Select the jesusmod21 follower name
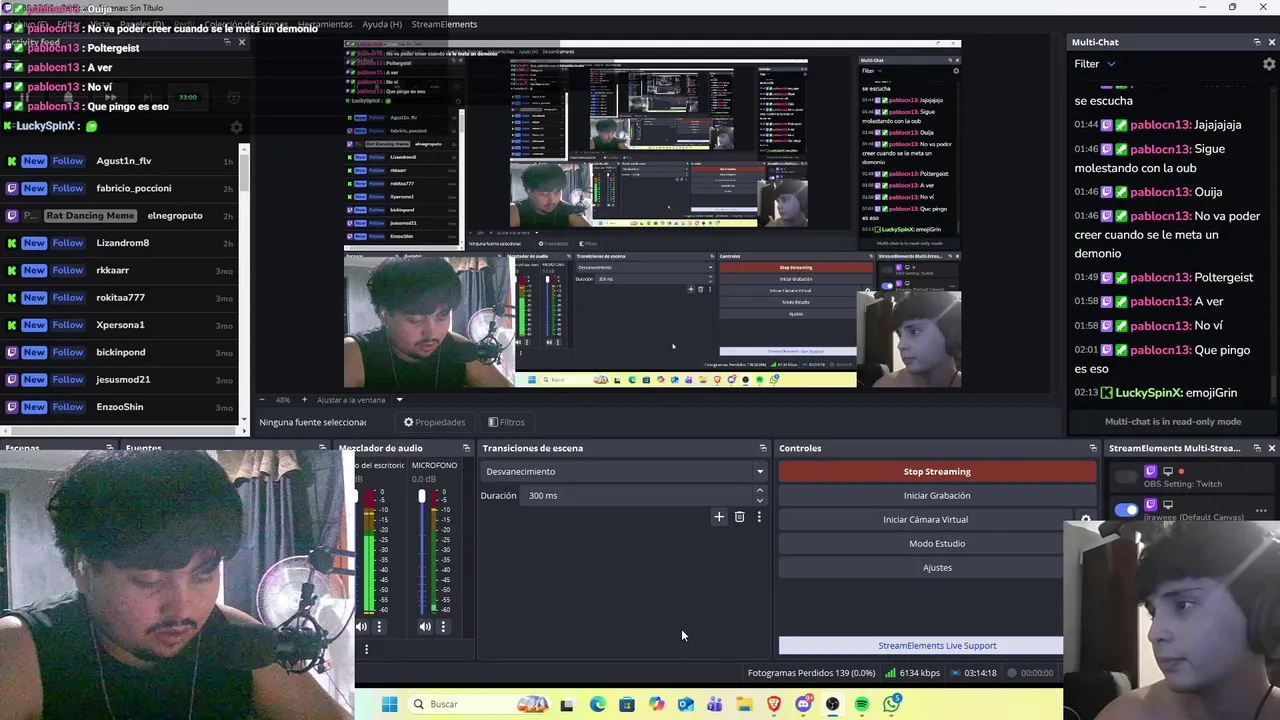Viewport: 1280px width, 720px height. click(x=123, y=380)
